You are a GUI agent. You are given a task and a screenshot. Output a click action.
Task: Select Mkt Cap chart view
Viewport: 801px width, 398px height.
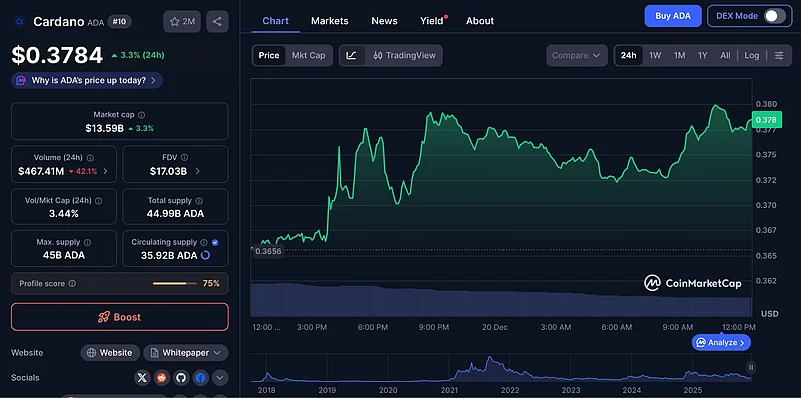[309, 55]
